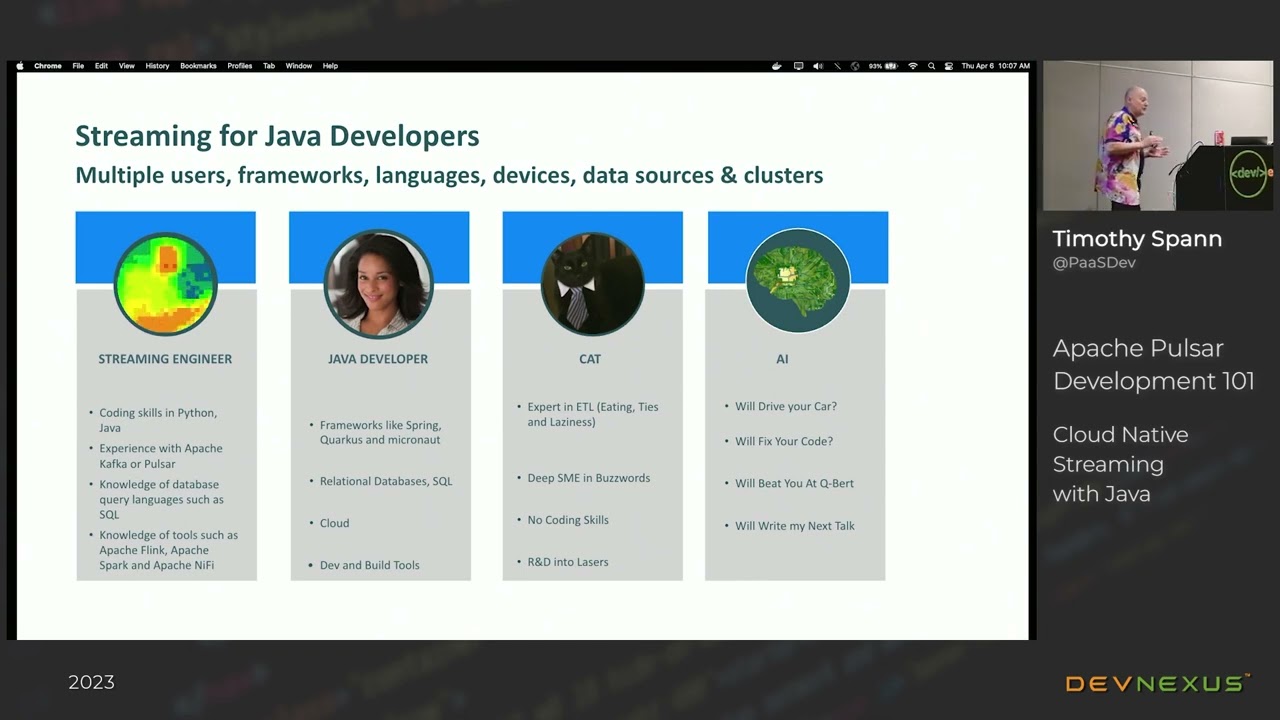This screenshot has width=1280, height=720.
Task: Open the Apple menu
Action: coord(20,66)
